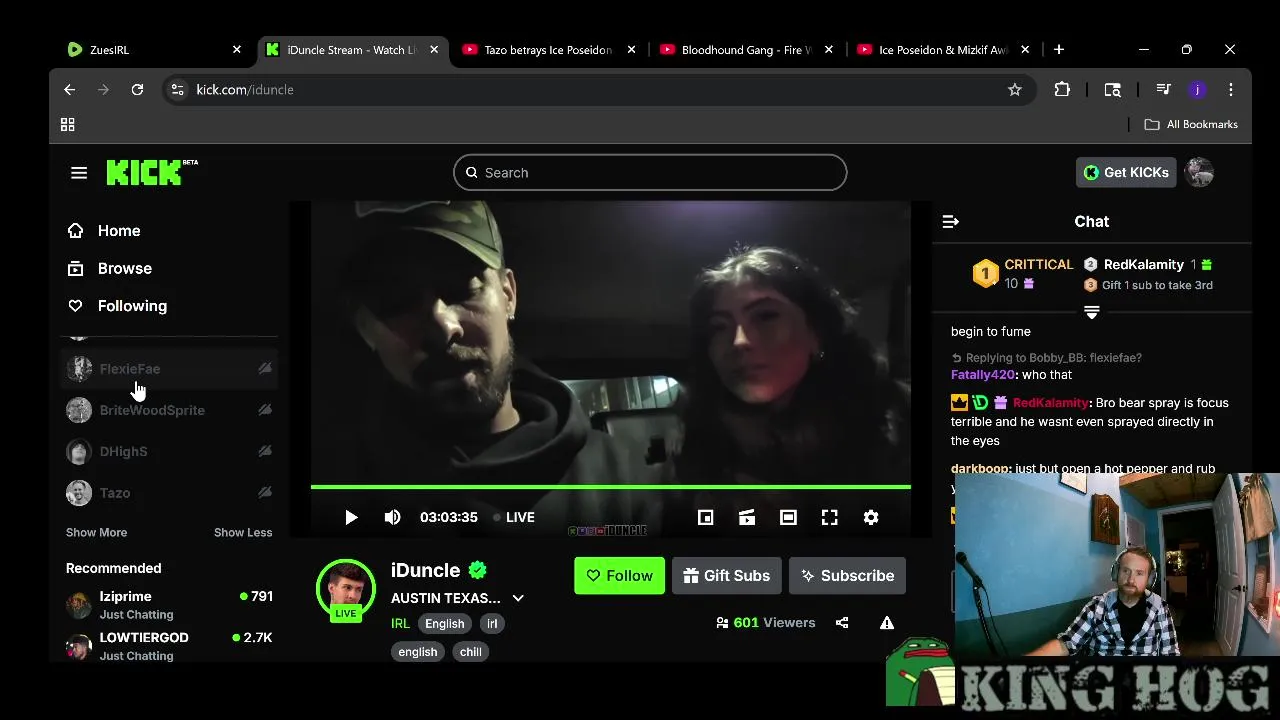
Task: Click the Gift Subs button
Action: click(727, 576)
